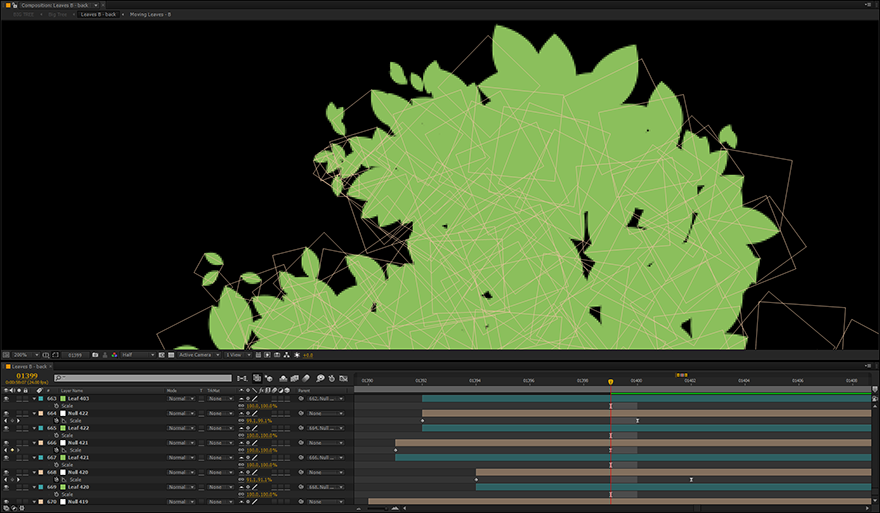Hide the Leaf 403 layer with its eye

click(x=6, y=399)
